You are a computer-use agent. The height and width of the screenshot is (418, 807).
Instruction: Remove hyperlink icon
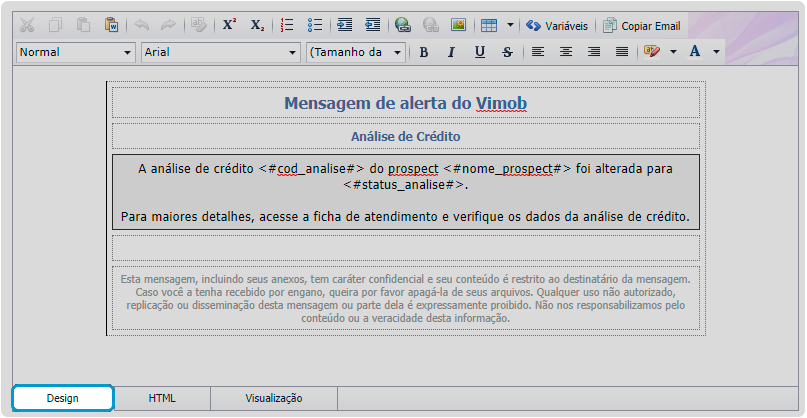coord(430,25)
